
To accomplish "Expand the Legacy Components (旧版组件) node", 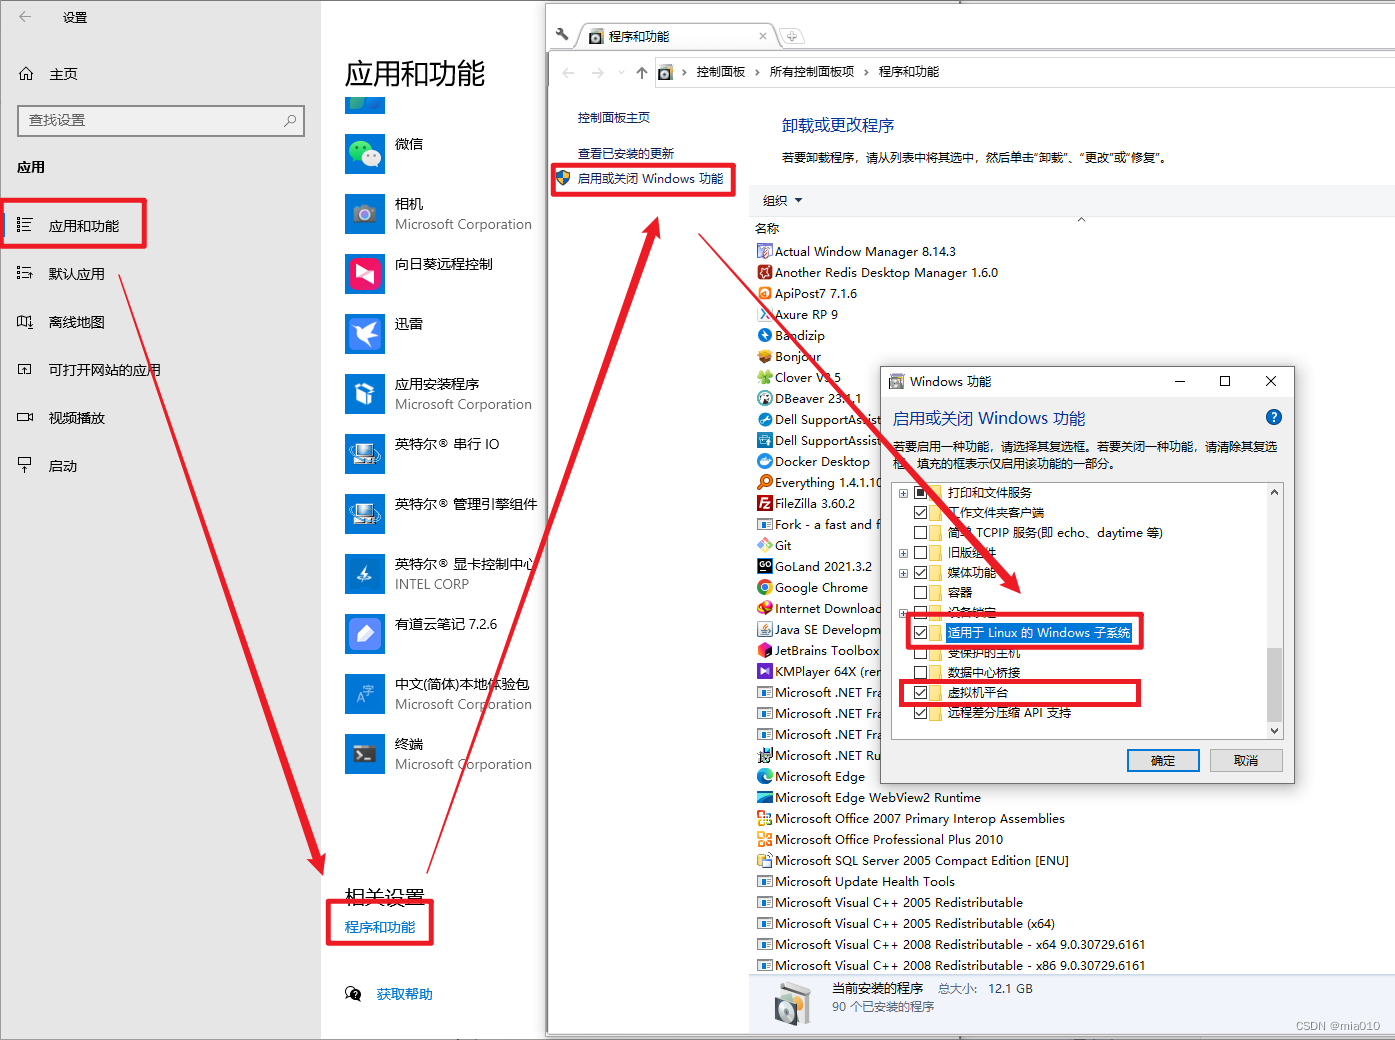I will pos(904,553).
